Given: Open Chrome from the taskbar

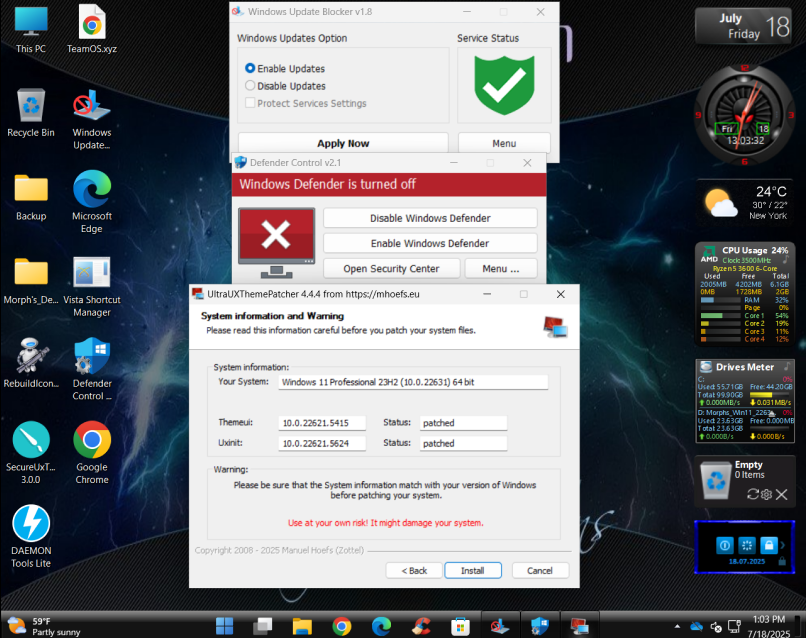Looking at the screenshot, I should click(342, 626).
